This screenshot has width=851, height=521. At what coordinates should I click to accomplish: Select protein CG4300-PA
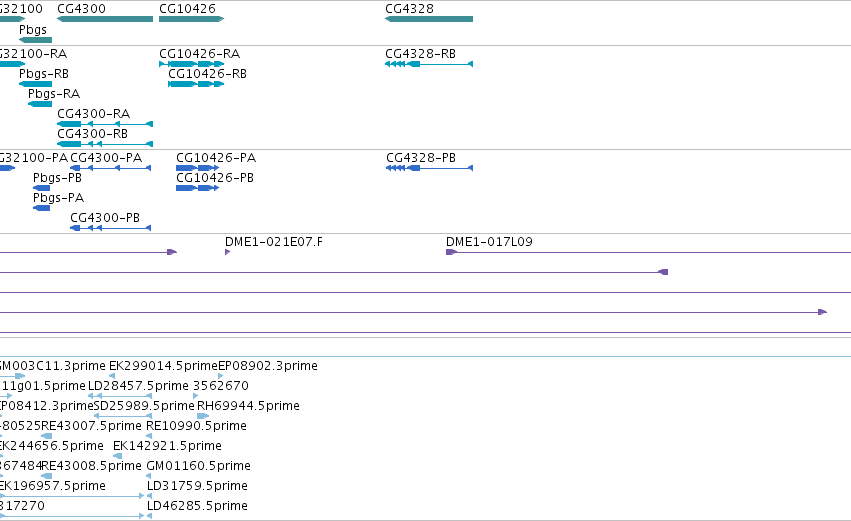point(110,168)
